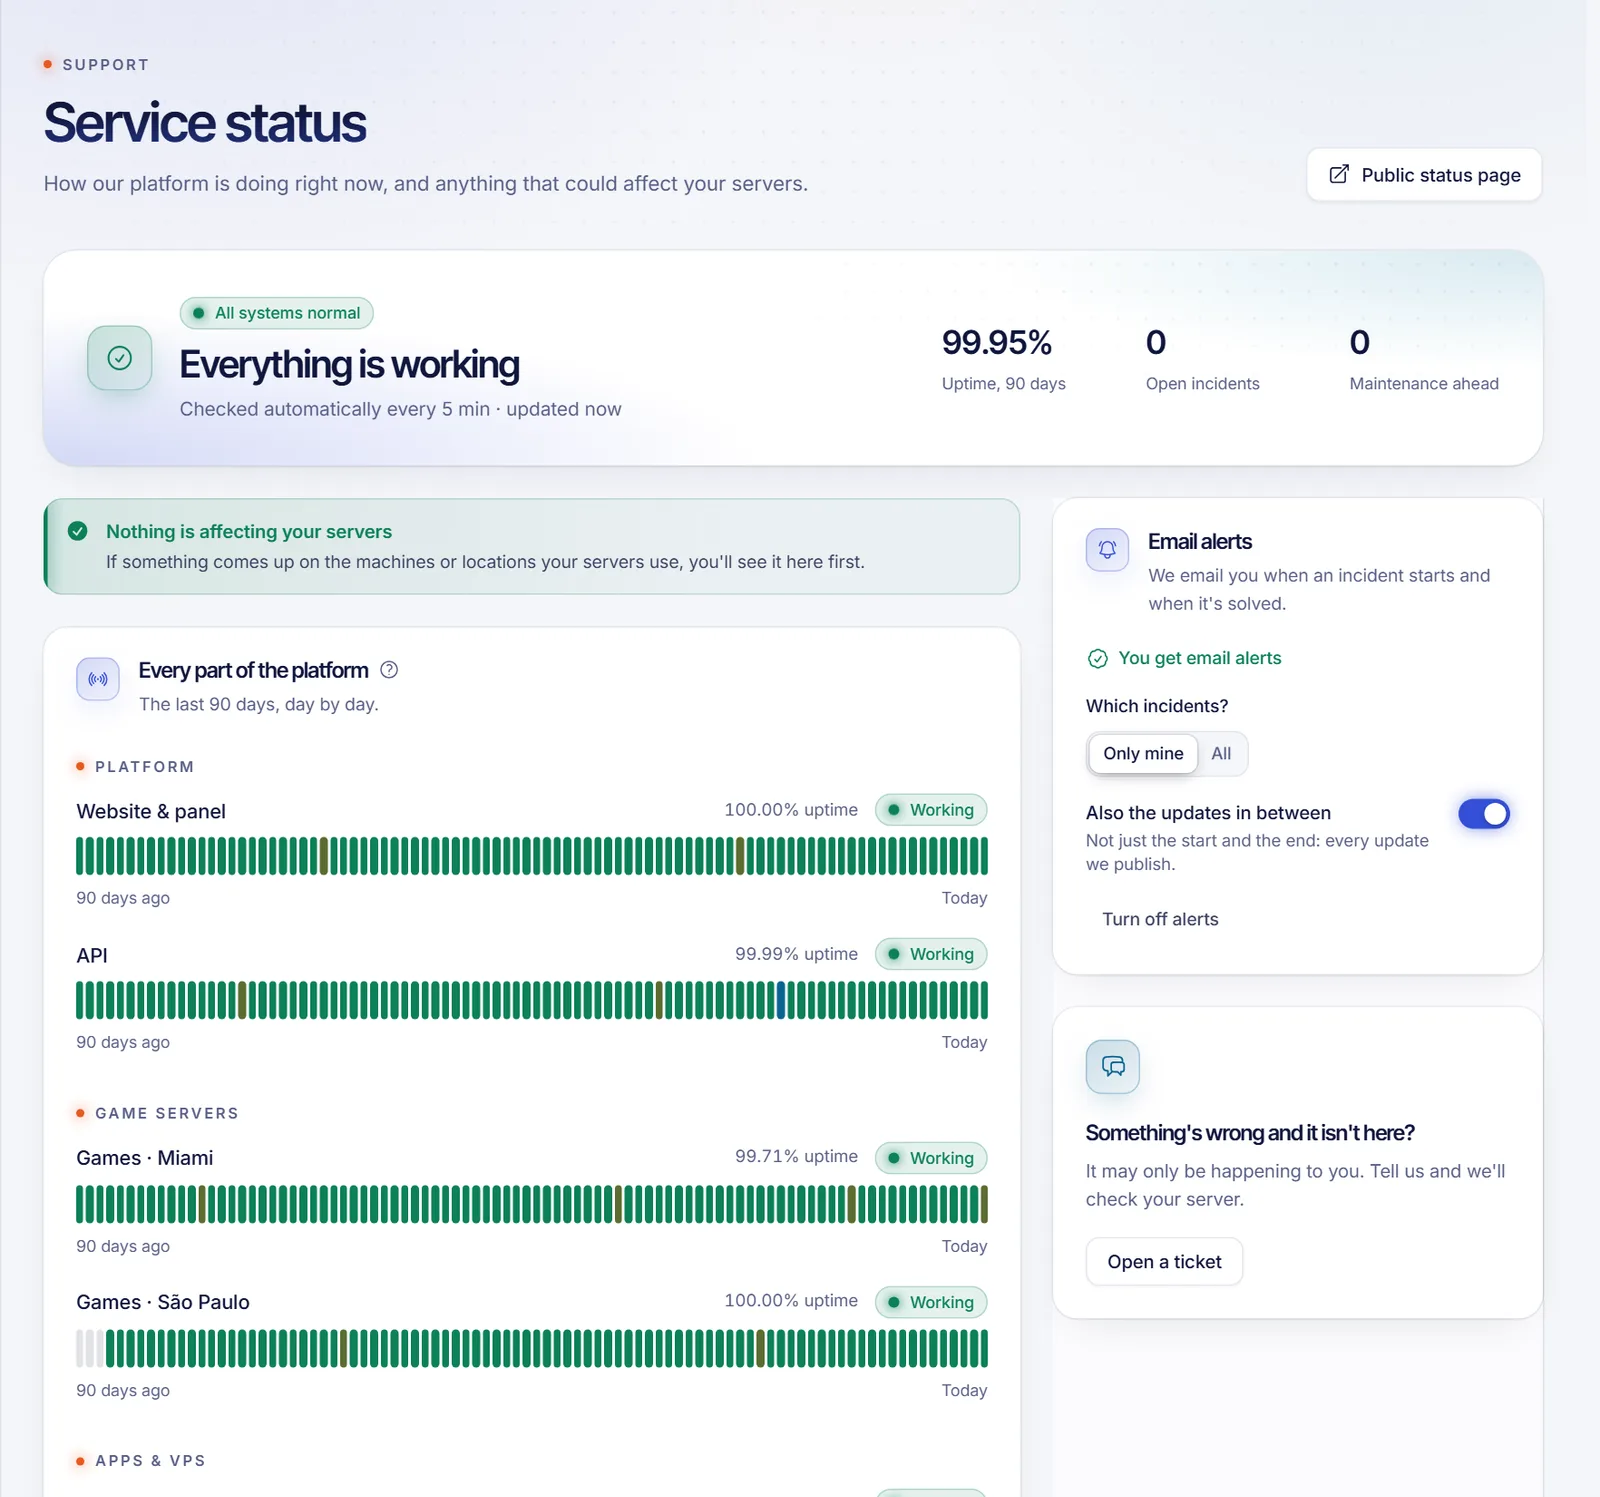Click the APPS & VPS section heading
This screenshot has height=1497, width=1600.
150,1461
